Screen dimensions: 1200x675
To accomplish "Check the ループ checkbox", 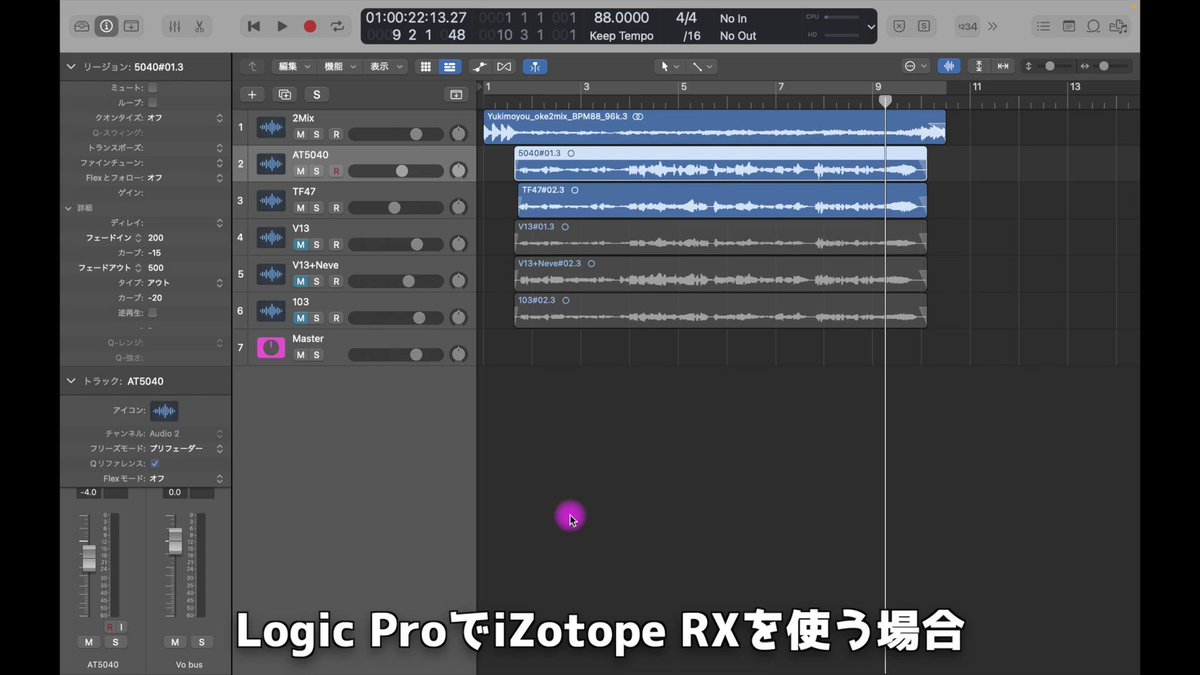I will 153,103.
